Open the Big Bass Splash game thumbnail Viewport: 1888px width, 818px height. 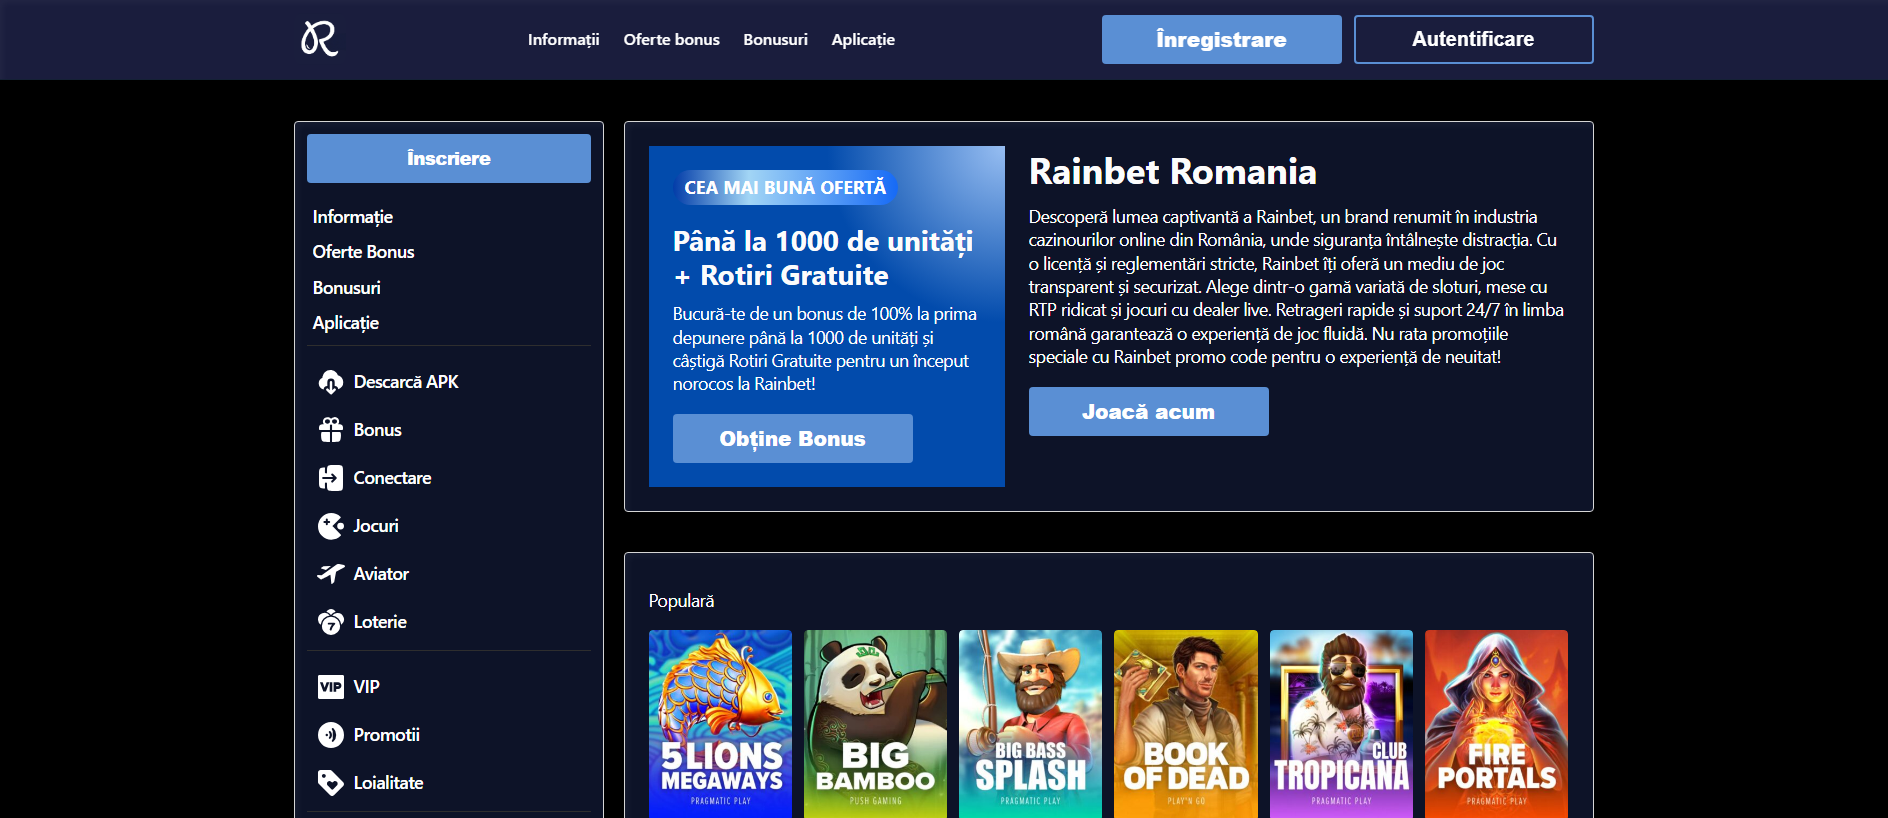1030,724
